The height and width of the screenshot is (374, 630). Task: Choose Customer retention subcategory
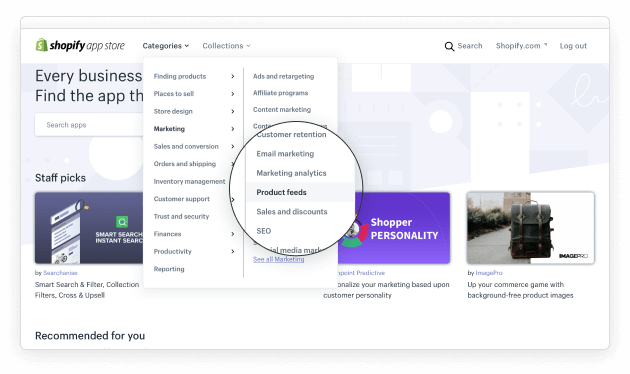[x=291, y=135]
